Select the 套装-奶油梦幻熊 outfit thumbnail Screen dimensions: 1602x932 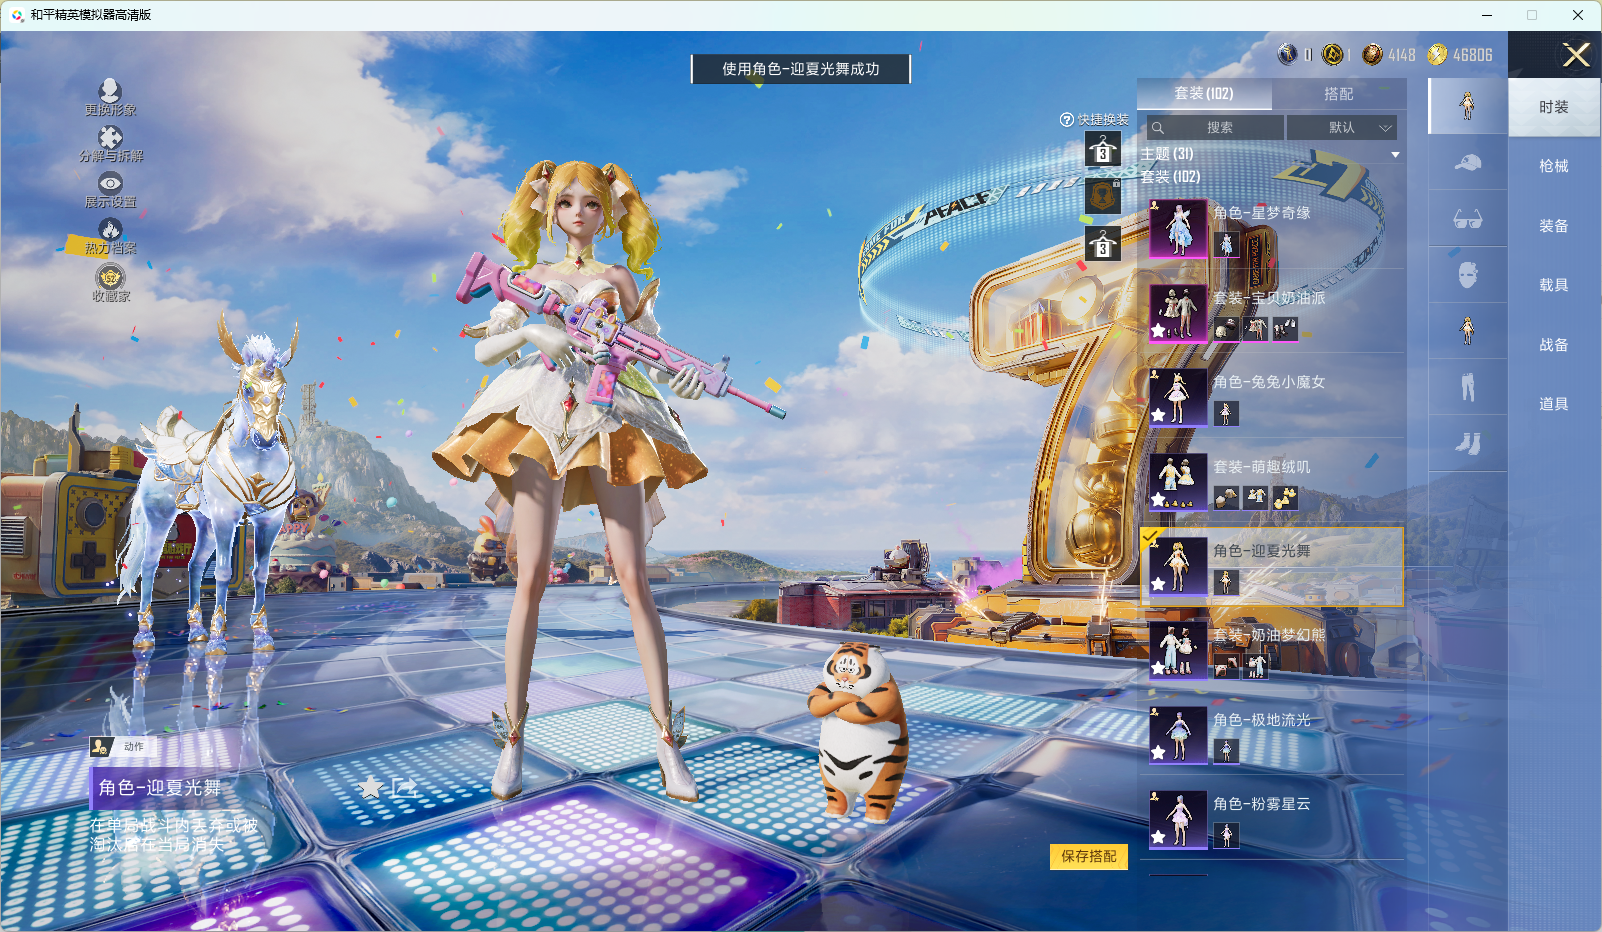point(1179,651)
